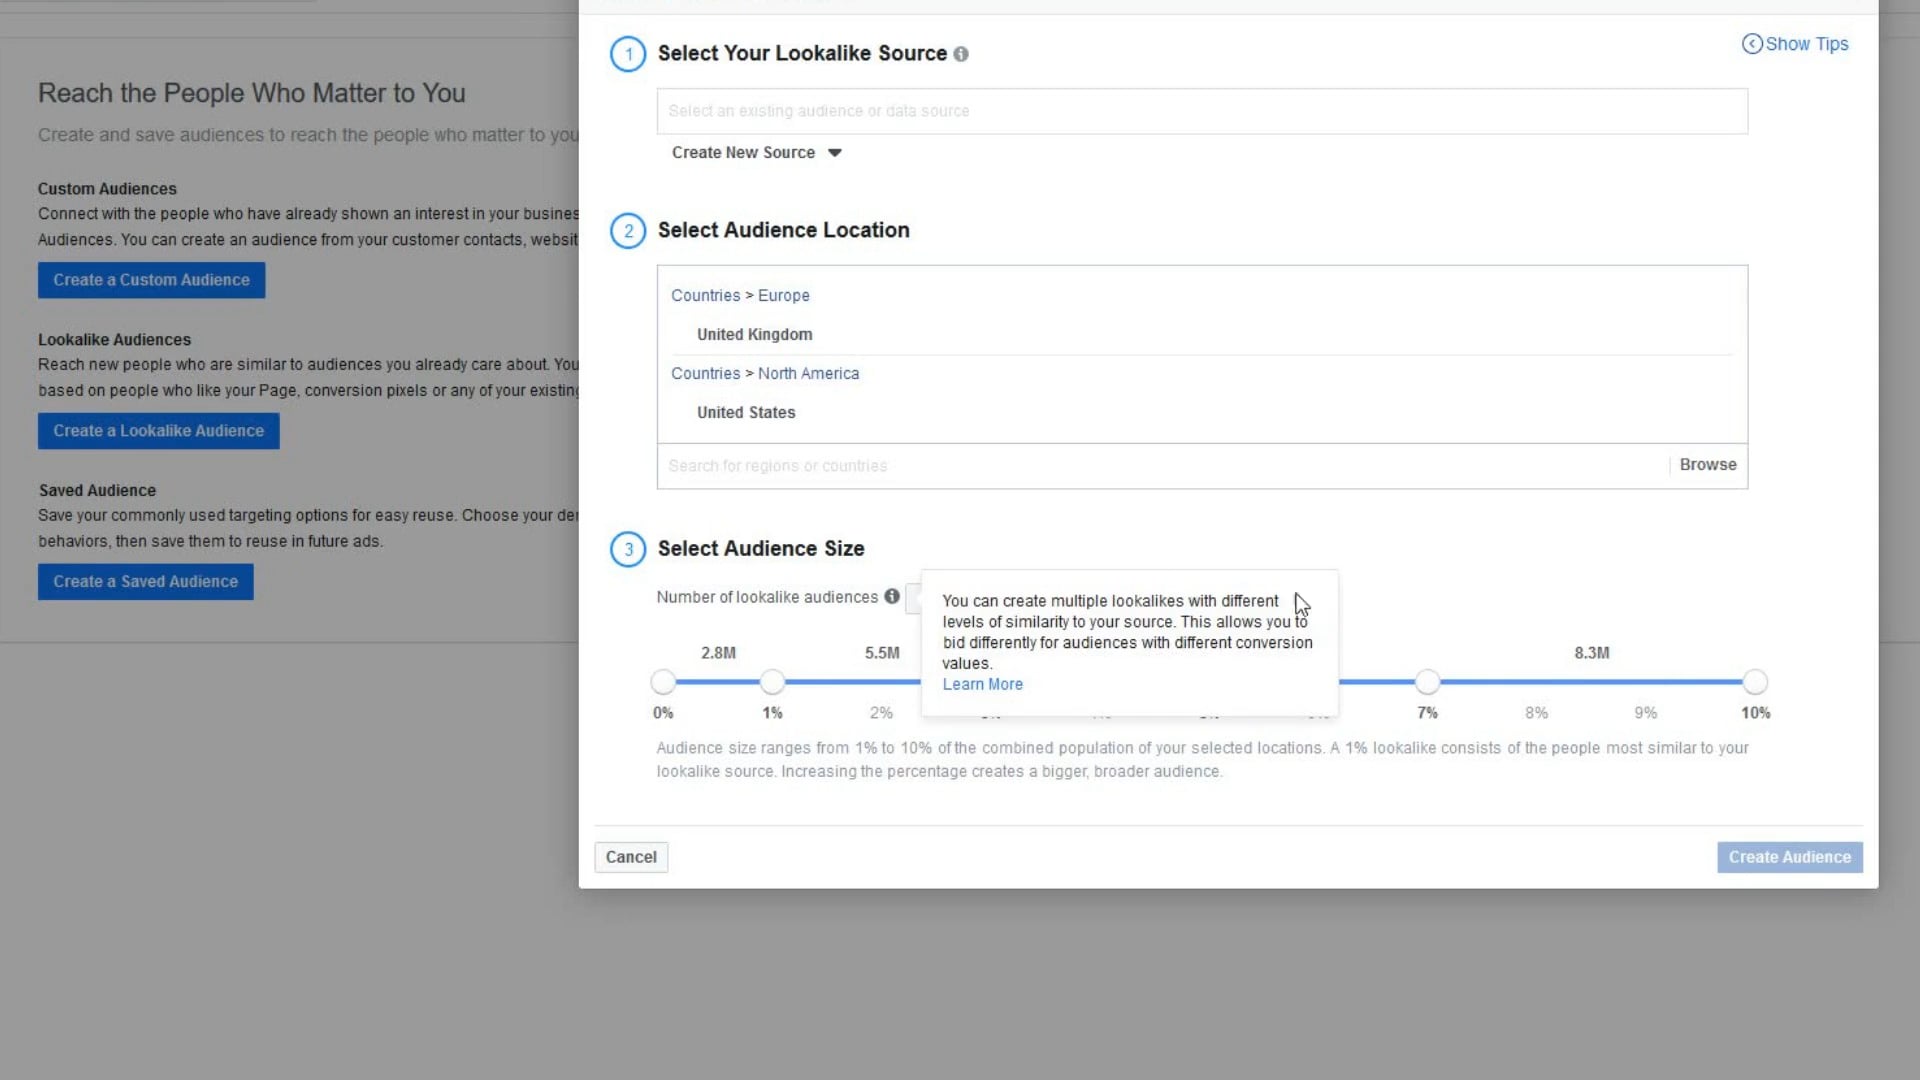Click the 8% label on the size scale
The height and width of the screenshot is (1080, 1920).
click(1537, 713)
